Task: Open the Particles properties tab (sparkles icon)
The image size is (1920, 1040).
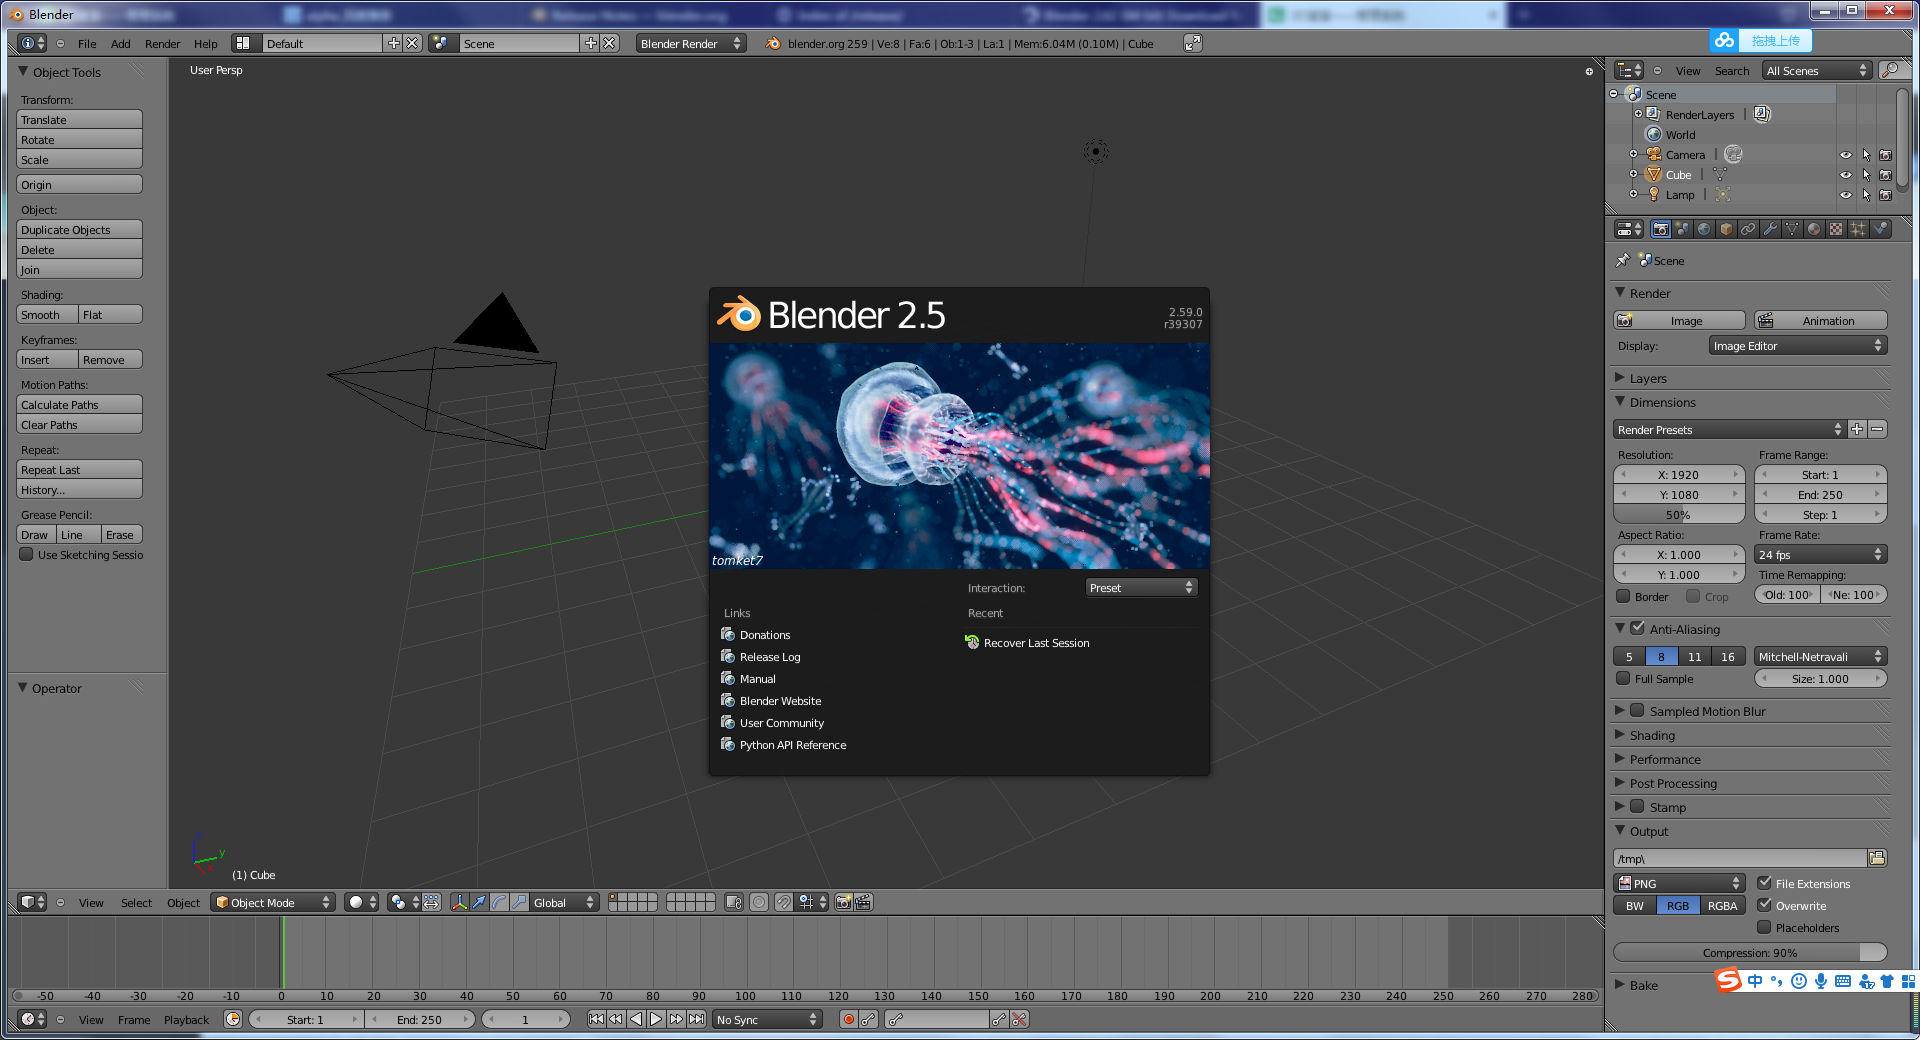Action: click(1858, 229)
